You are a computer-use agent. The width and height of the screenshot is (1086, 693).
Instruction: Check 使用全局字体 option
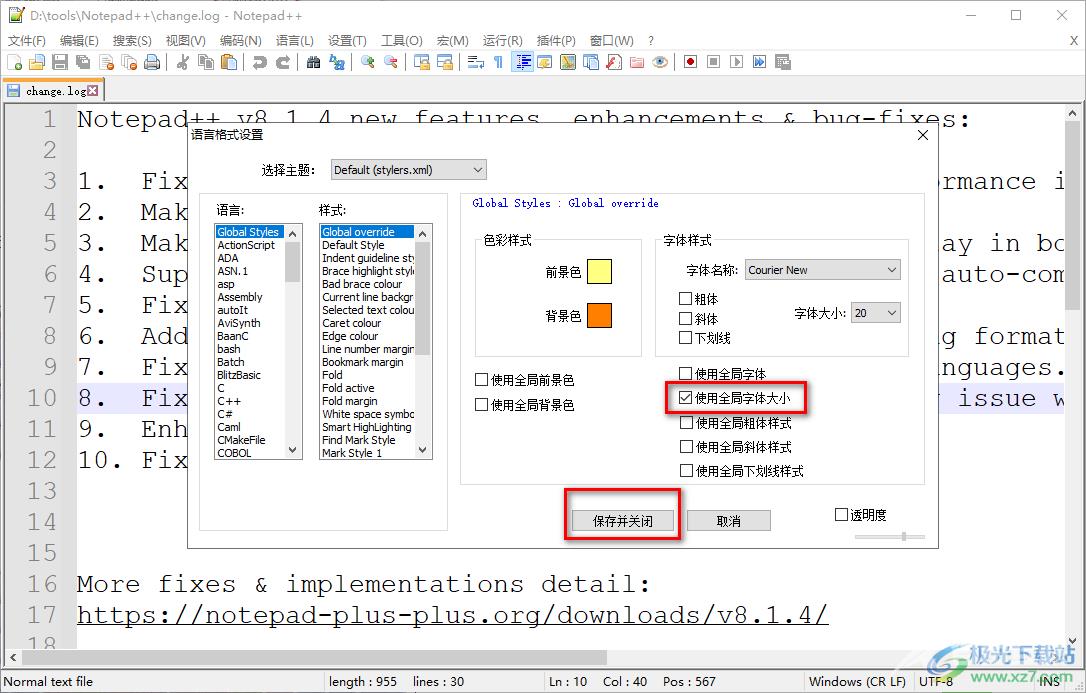tap(686, 374)
